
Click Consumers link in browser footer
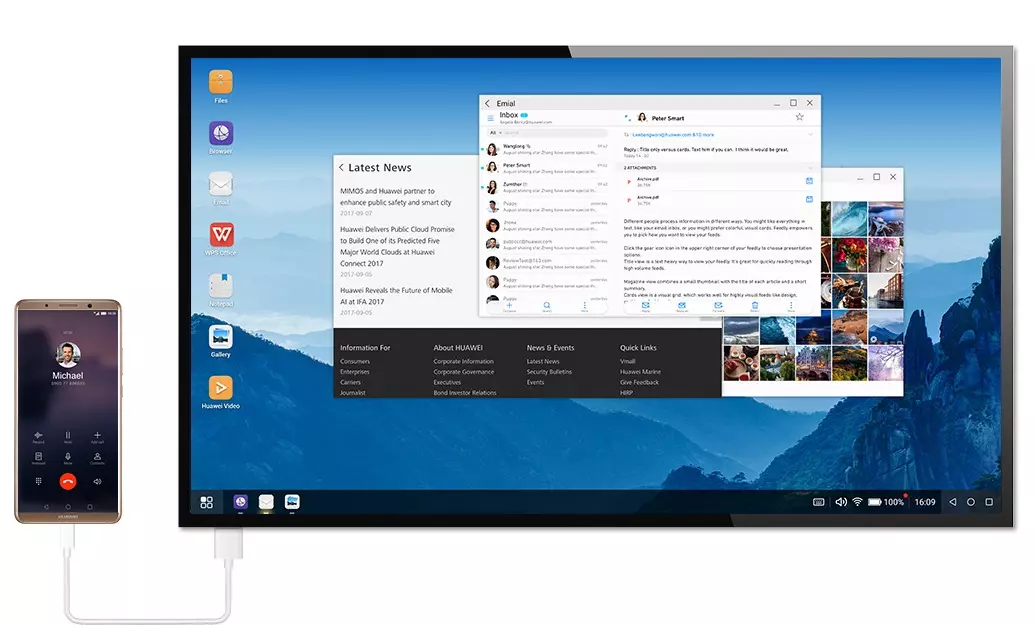[x=354, y=362]
